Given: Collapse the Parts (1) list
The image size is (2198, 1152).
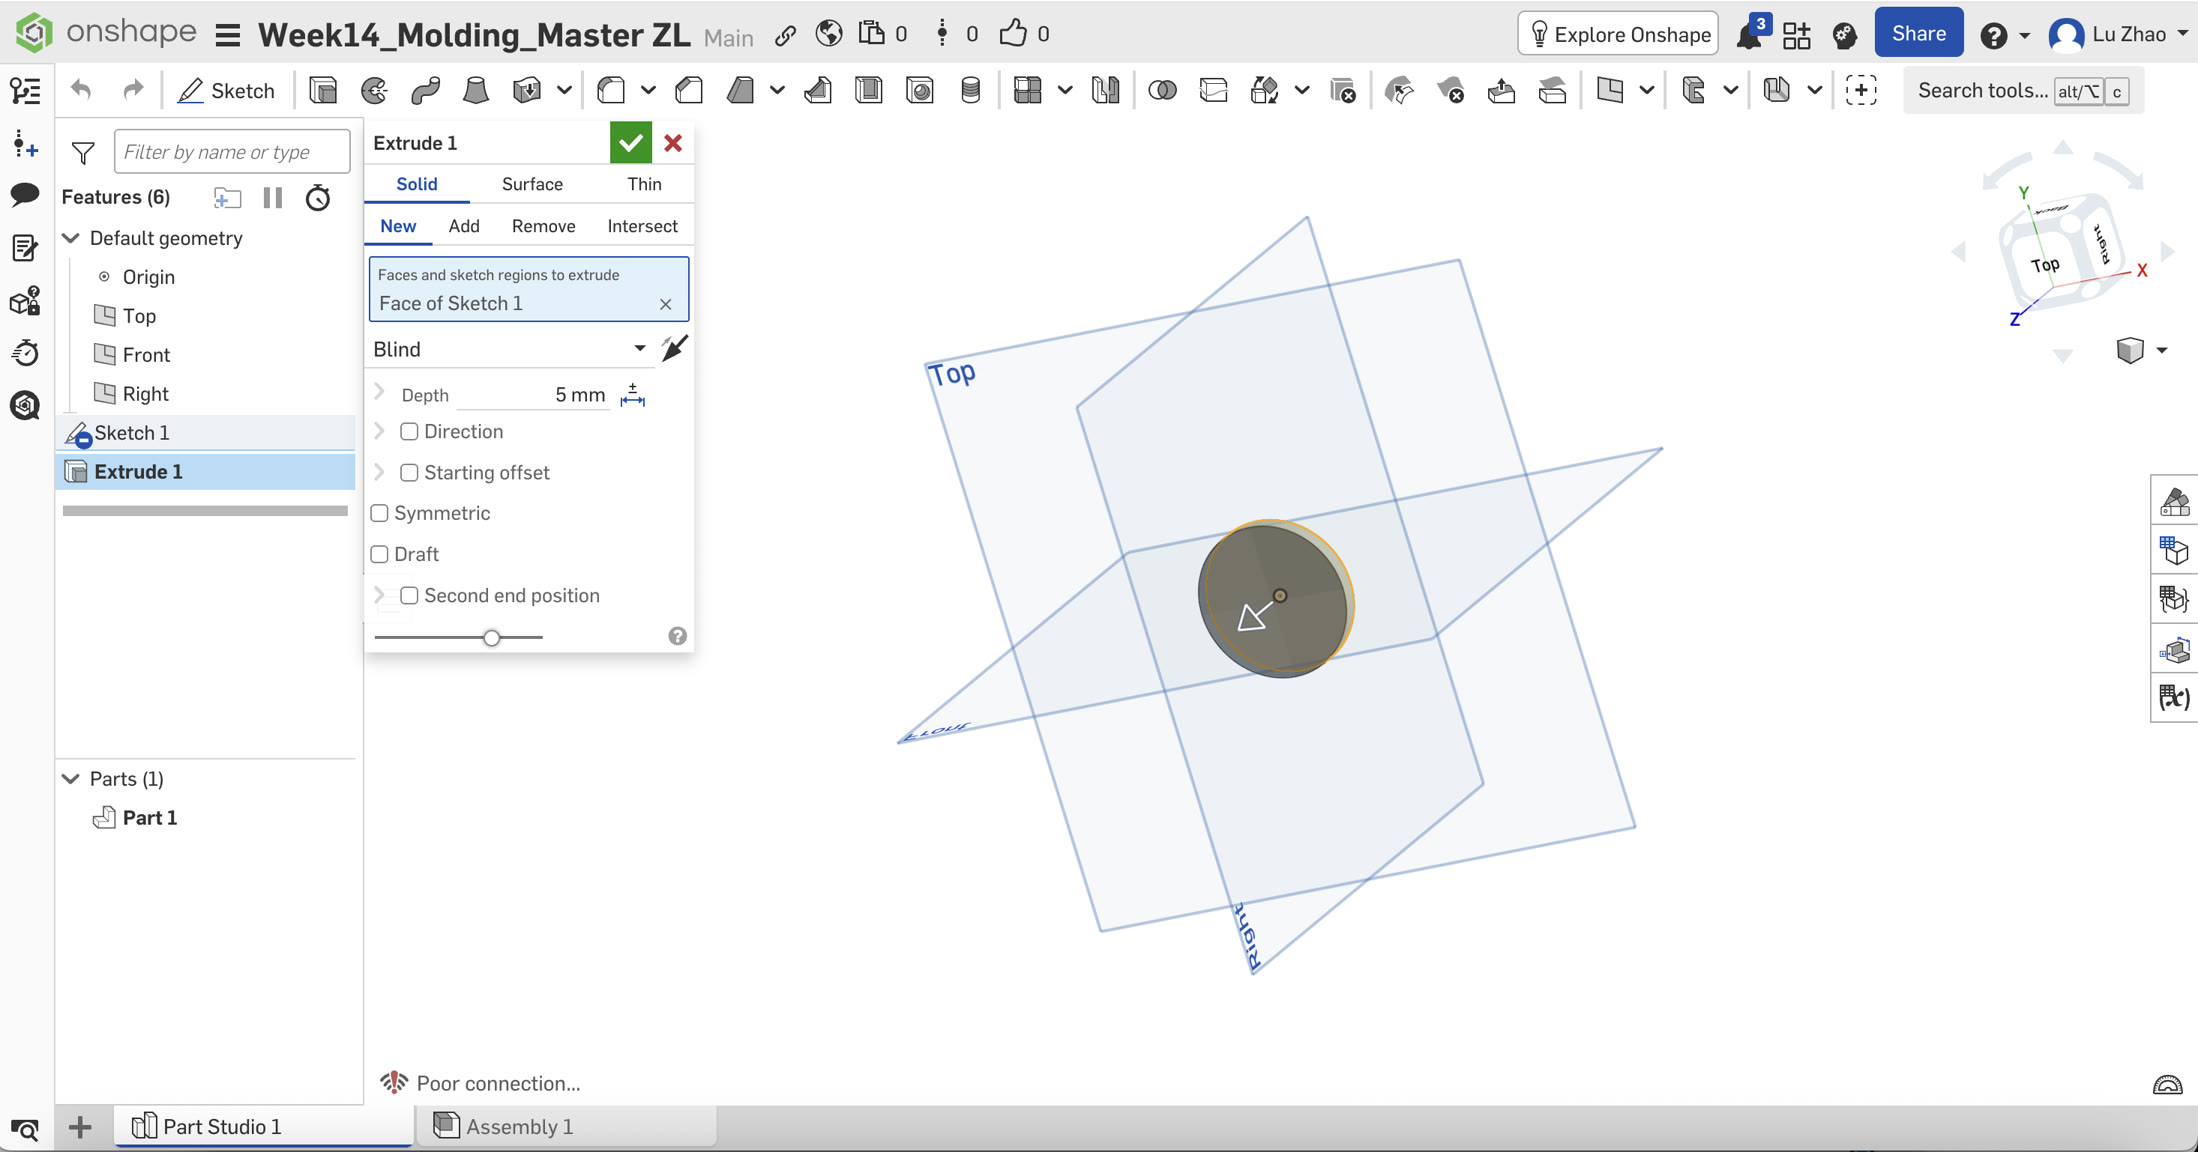Looking at the screenshot, I should 71,779.
